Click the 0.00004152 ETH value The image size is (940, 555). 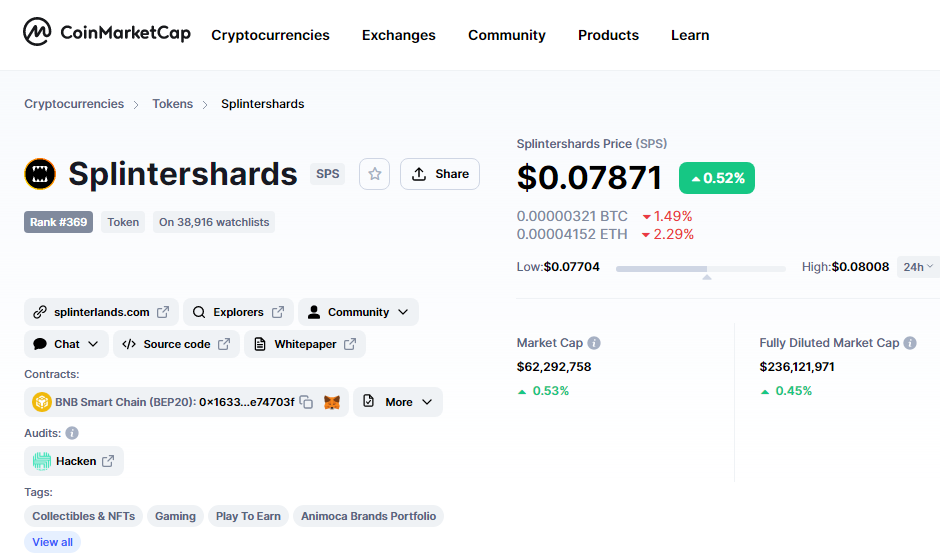(x=572, y=234)
